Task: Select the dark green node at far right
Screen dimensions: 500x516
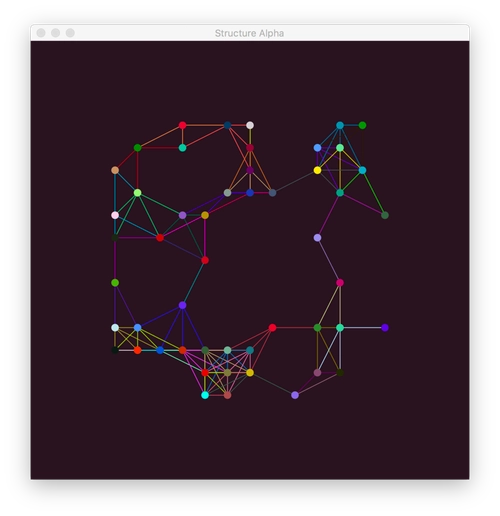Action: pos(385,215)
